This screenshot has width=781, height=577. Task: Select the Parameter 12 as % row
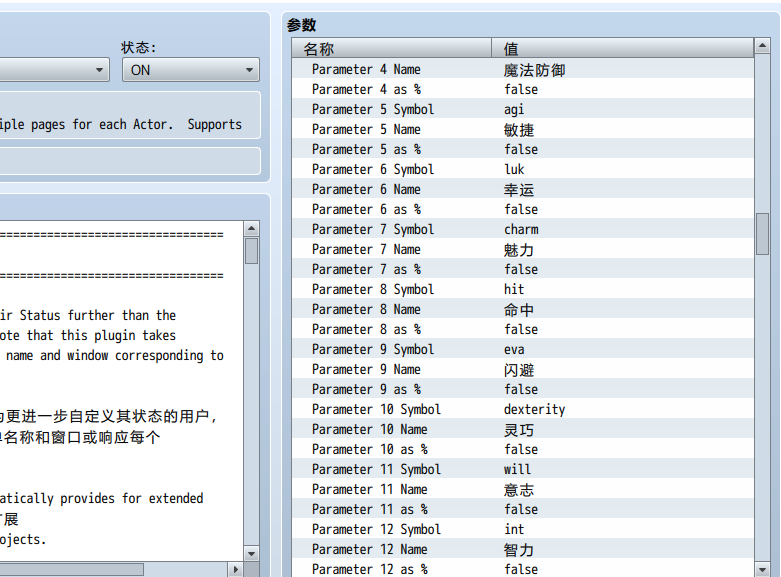click(522, 569)
